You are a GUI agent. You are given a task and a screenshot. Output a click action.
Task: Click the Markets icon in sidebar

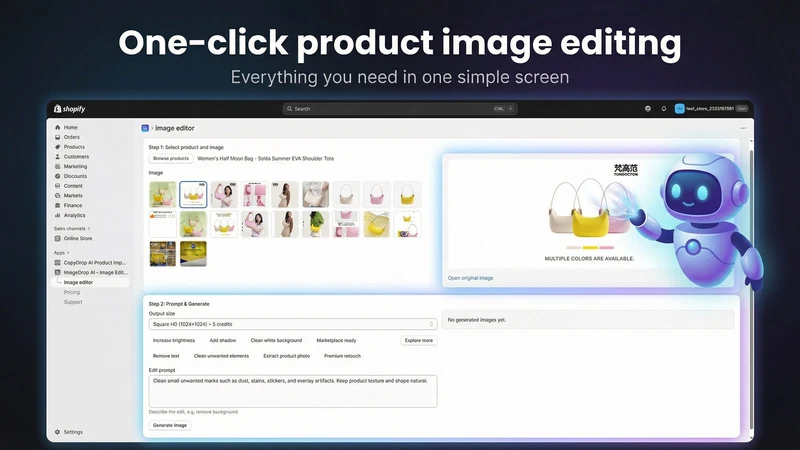[58, 195]
